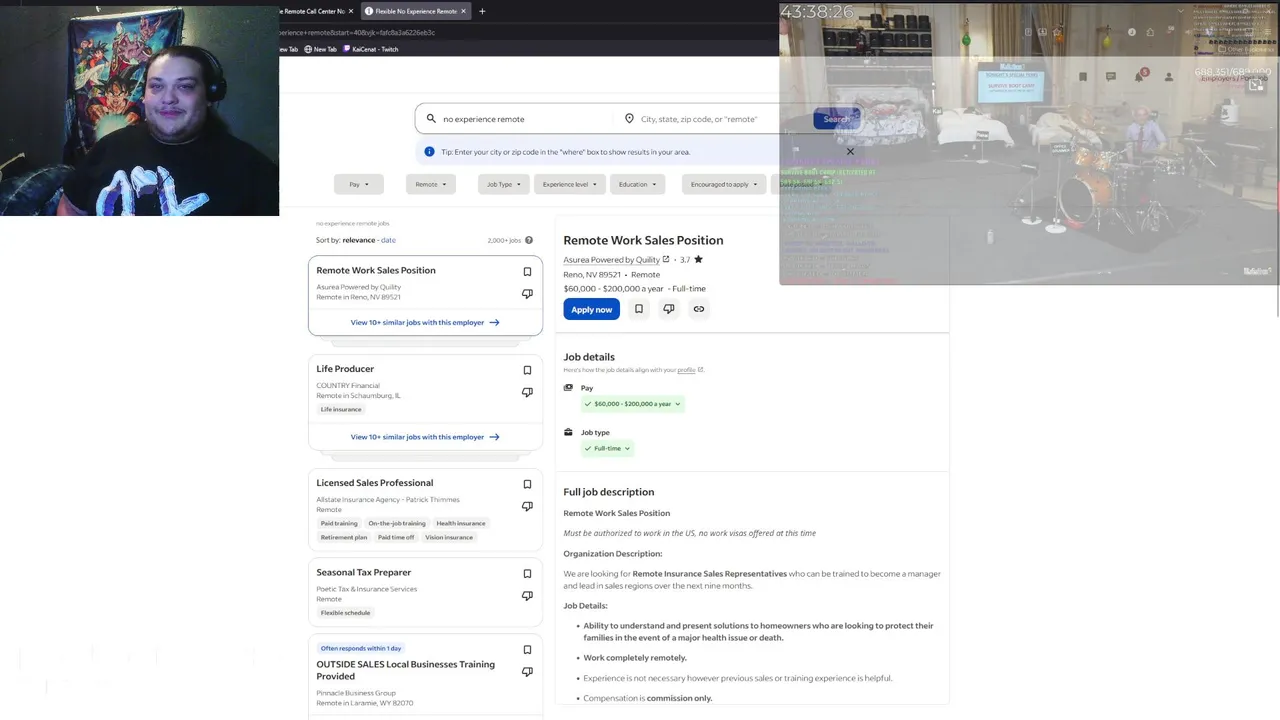Open OUTSIDE SALES Local Businesses Training Provided
Screen dimensions: 1280x720
[x=405, y=670]
